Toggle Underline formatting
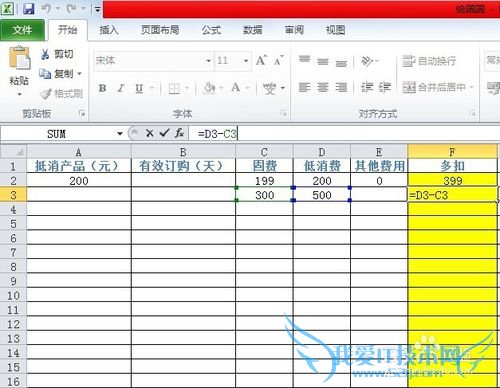 (139, 88)
